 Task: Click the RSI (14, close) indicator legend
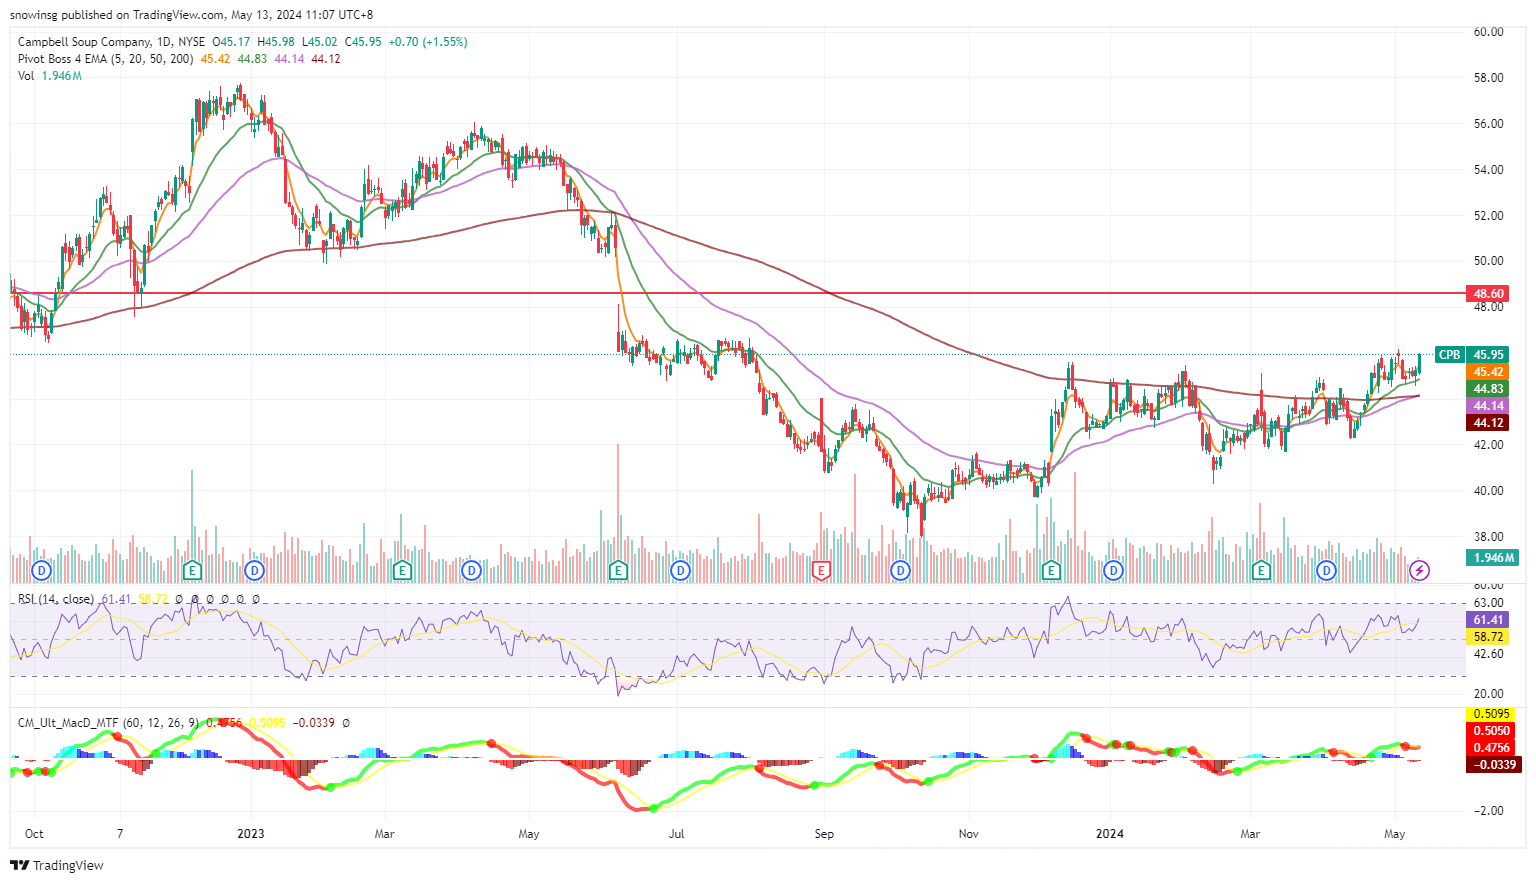56,599
